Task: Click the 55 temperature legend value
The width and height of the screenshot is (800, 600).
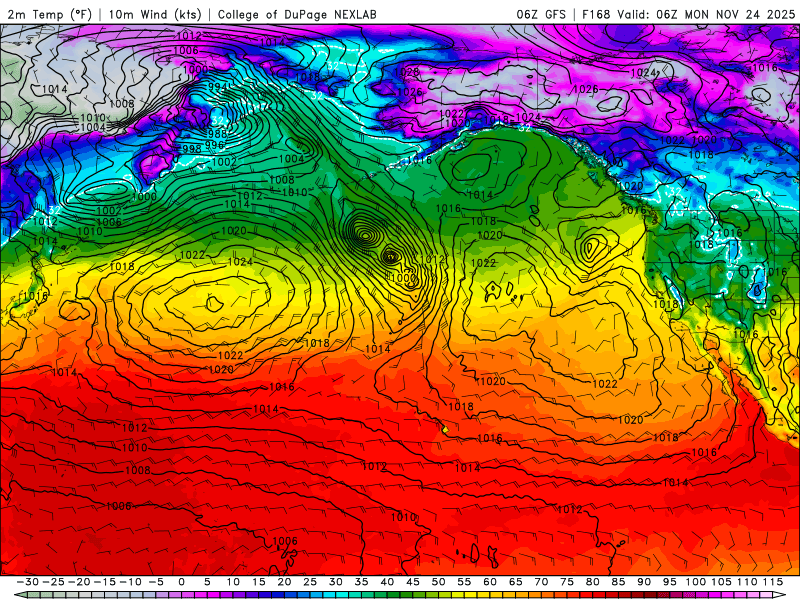Action: 464,582
